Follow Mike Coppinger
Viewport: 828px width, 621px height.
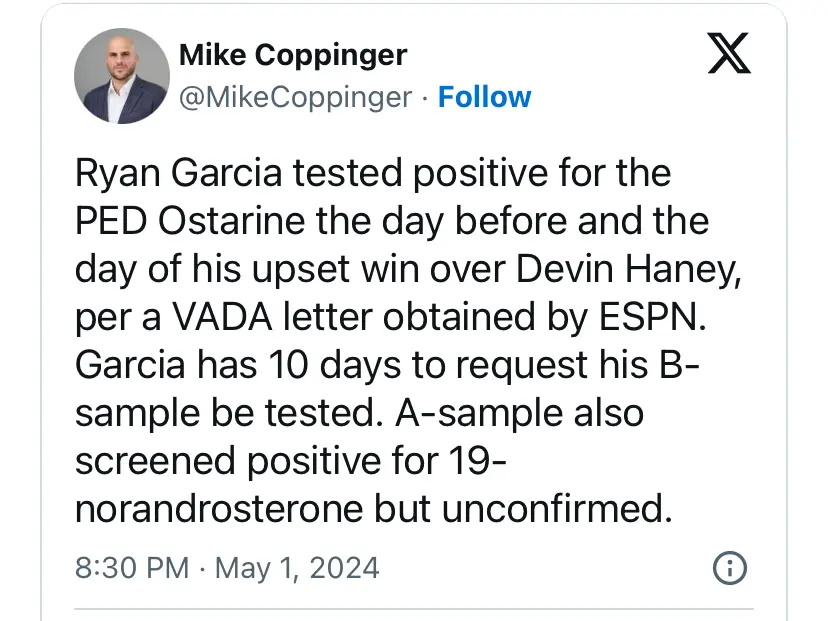click(x=485, y=97)
